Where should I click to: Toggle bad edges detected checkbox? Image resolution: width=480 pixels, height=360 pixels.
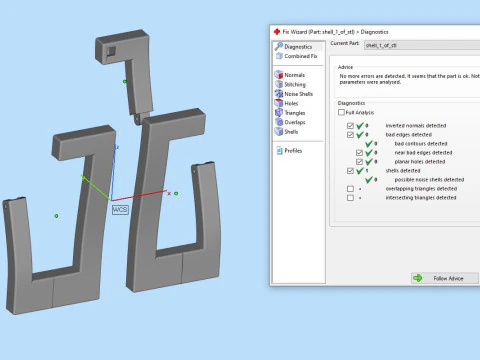(350, 135)
